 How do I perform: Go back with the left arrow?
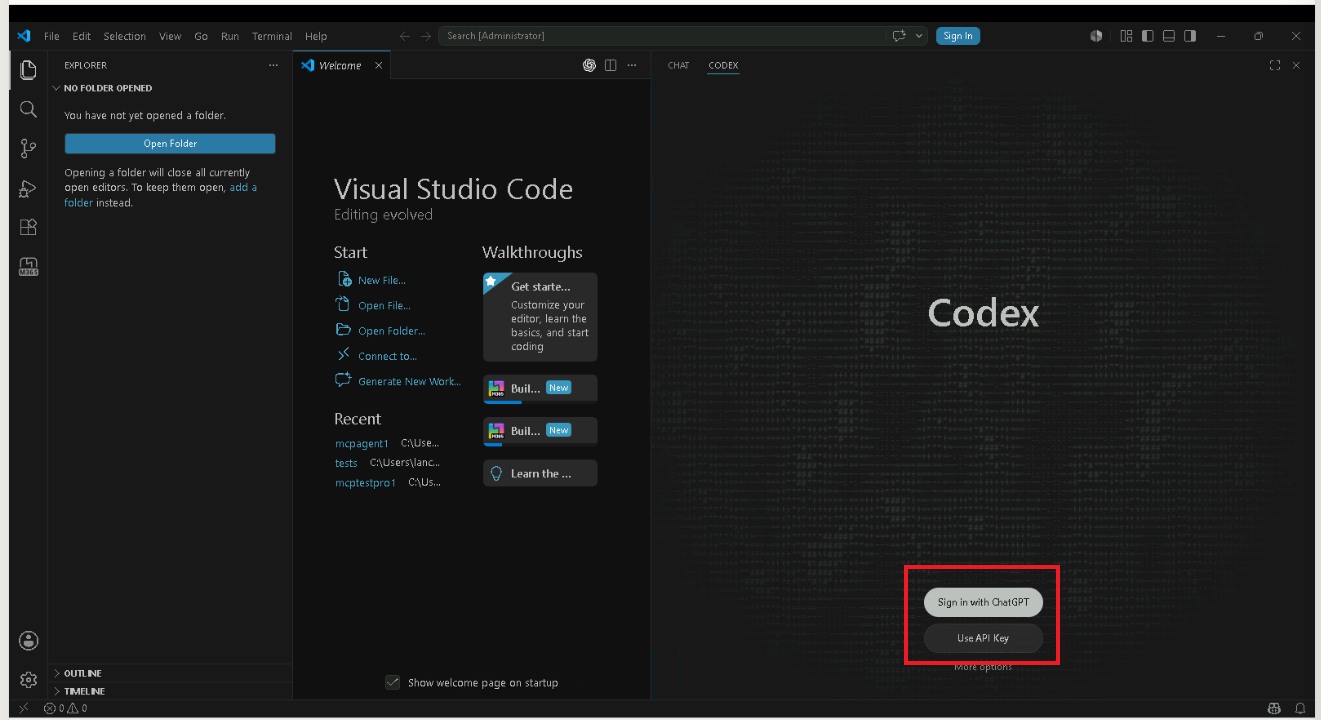coord(405,36)
